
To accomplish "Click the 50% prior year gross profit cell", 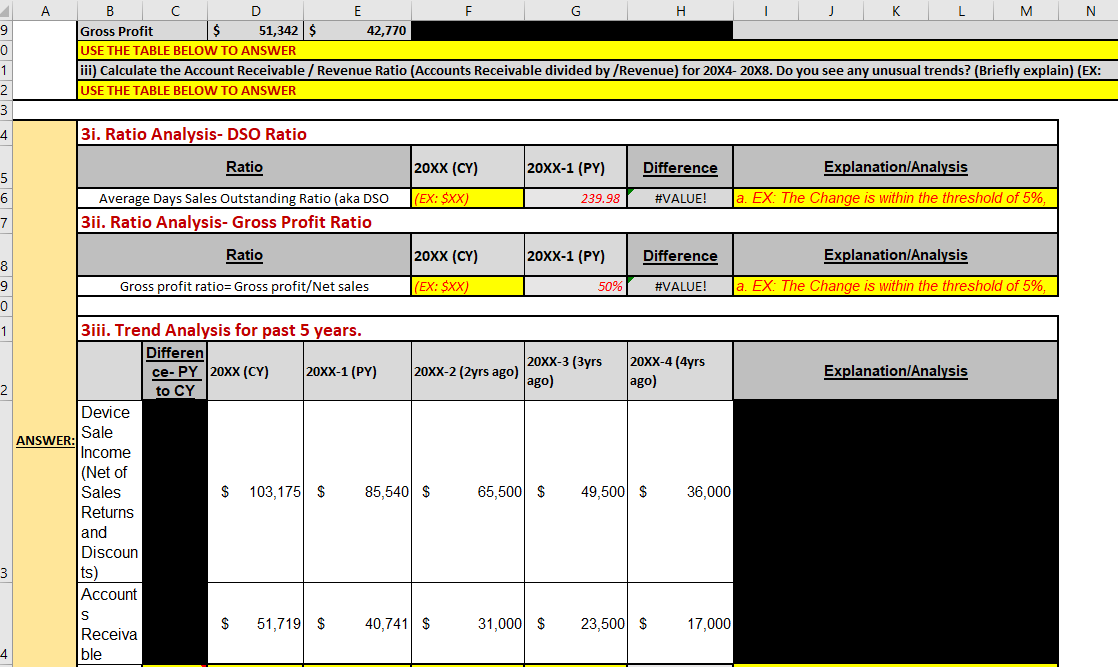I will coord(575,286).
